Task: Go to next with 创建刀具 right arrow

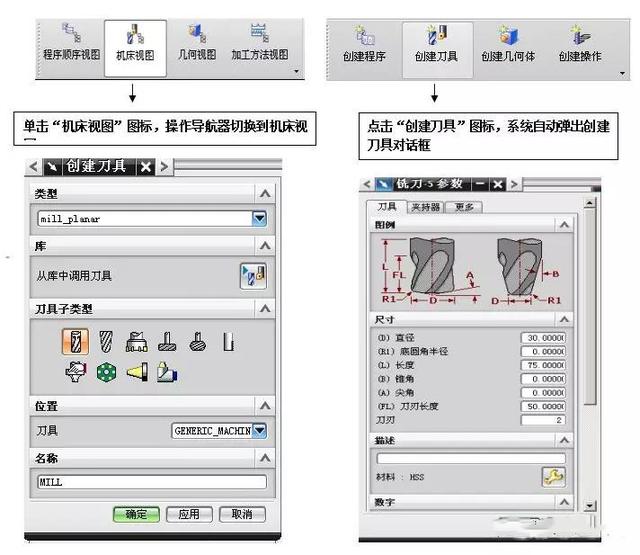Action: (164, 166)
